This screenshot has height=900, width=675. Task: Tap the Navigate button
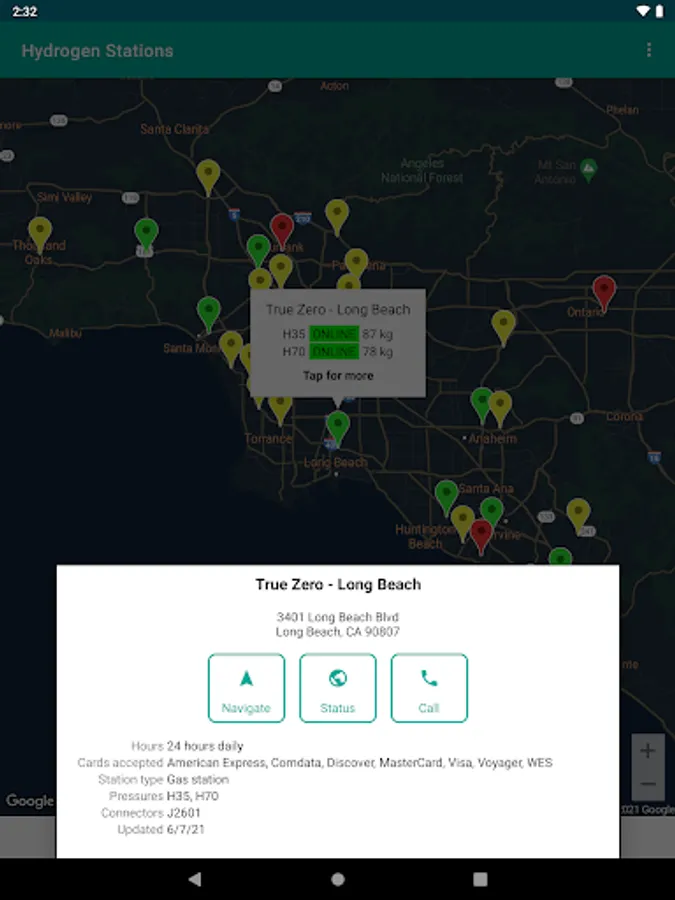[x=246, y=688]
